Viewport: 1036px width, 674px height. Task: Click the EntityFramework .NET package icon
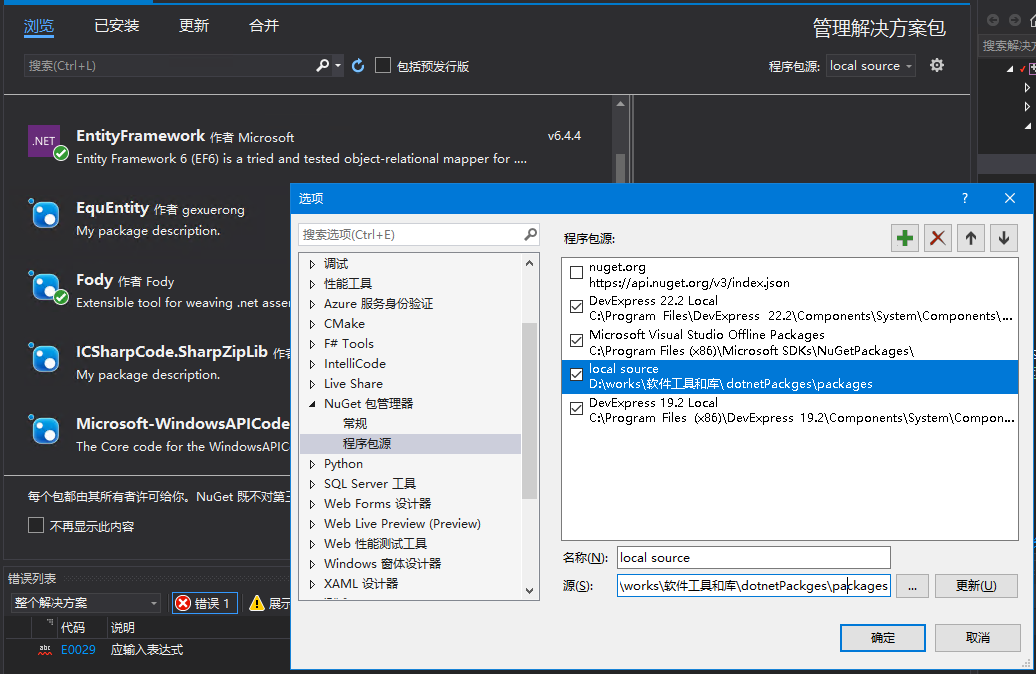[45, 142]
